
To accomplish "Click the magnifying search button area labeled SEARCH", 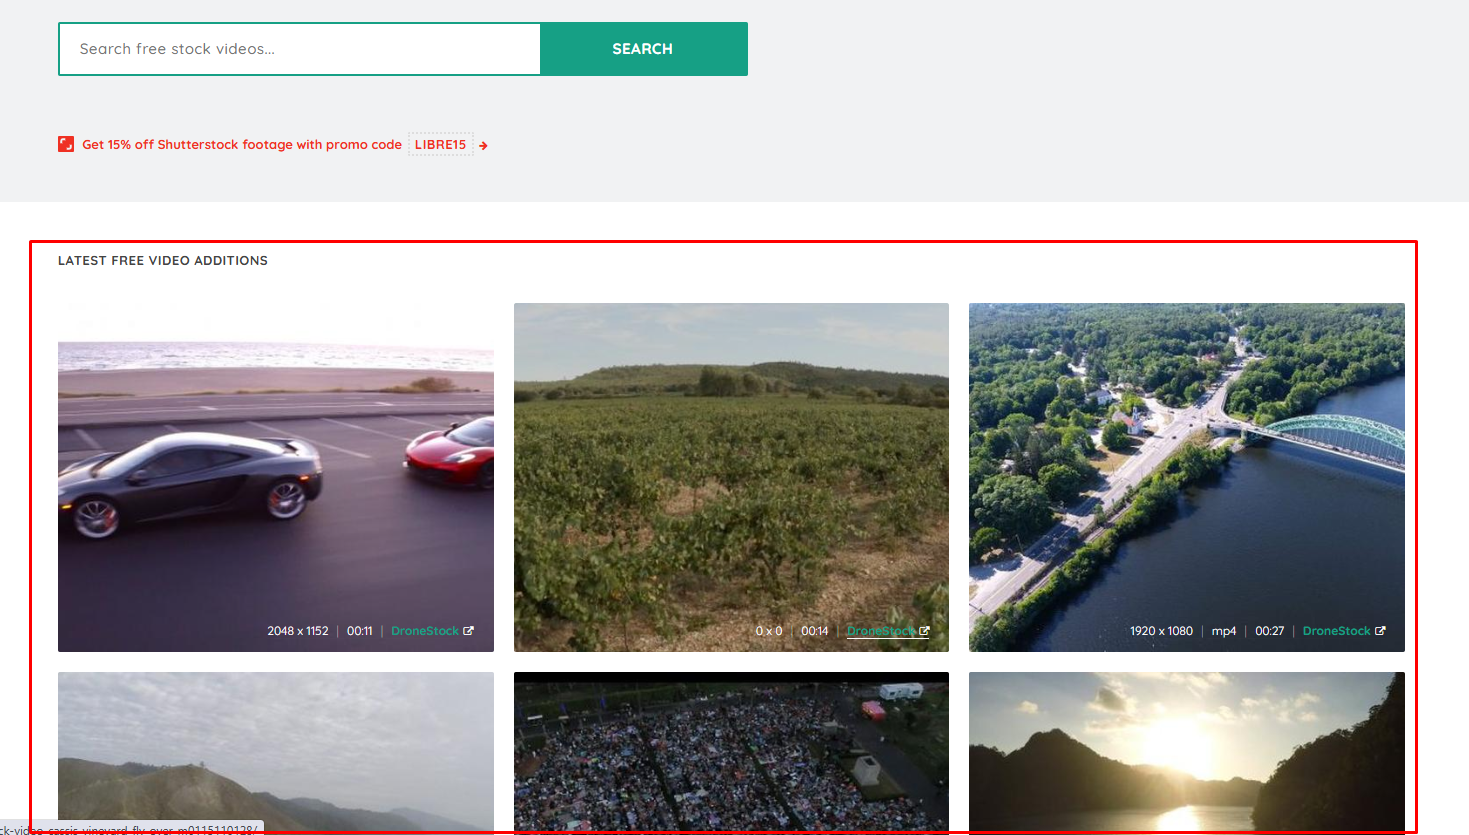I will tap(643, 48).
